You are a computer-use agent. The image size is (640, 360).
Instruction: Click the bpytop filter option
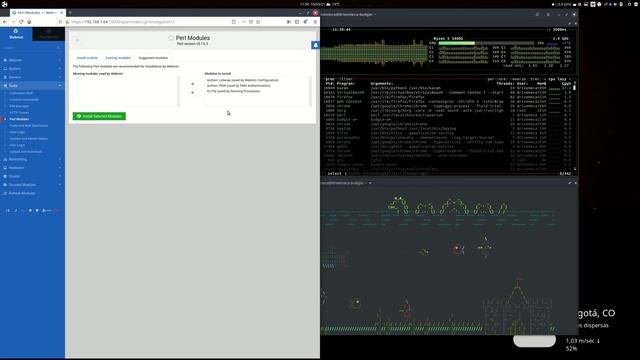[x=346, y=79]
